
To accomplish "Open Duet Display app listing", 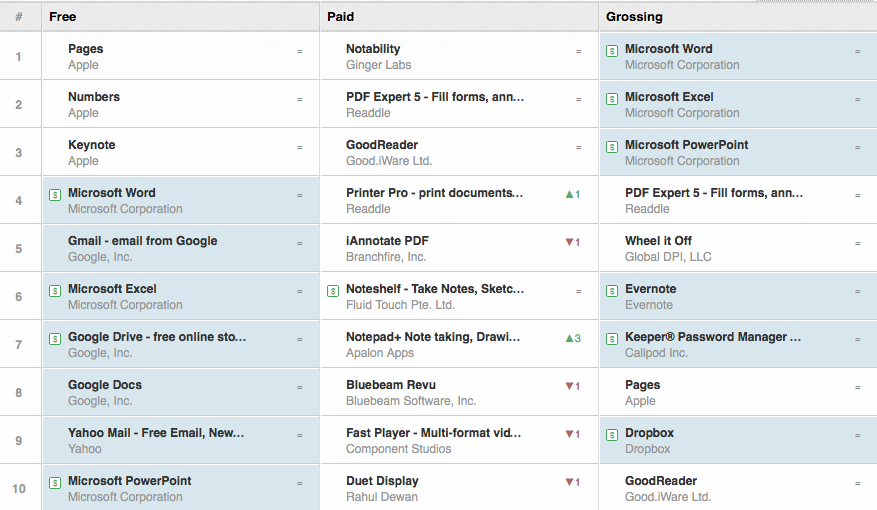I will (x=382, y=481).
